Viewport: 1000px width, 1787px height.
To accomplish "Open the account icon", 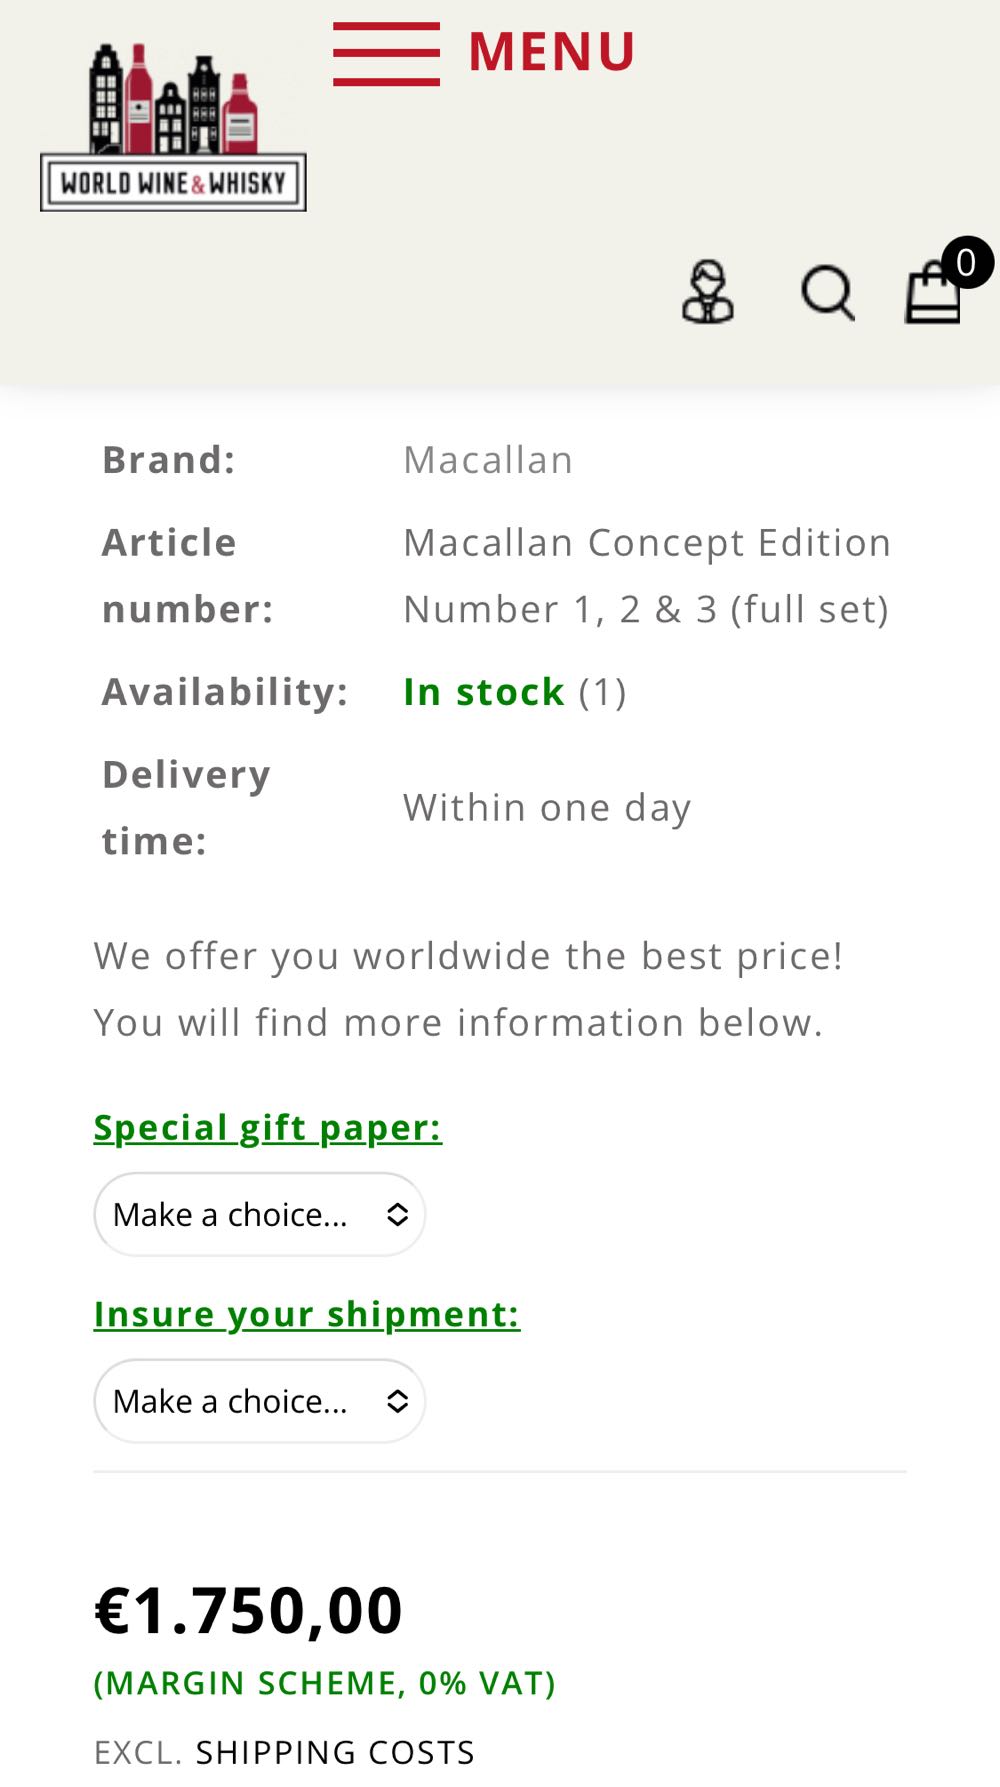I will (707, 292).
